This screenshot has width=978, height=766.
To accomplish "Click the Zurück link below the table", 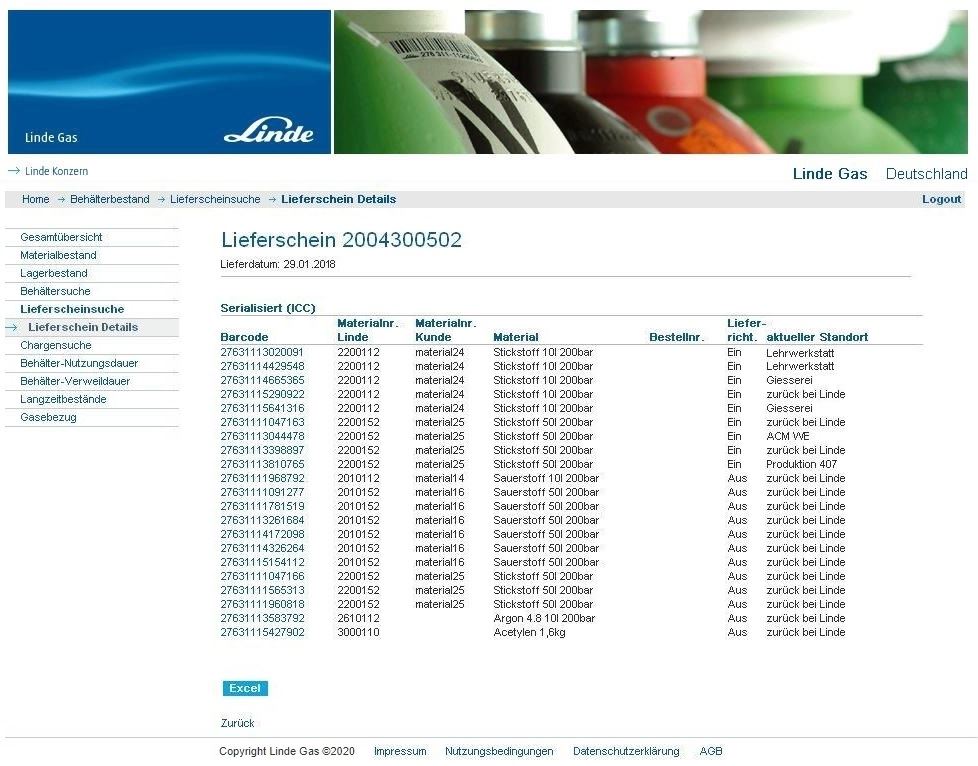I will (237, 723).
